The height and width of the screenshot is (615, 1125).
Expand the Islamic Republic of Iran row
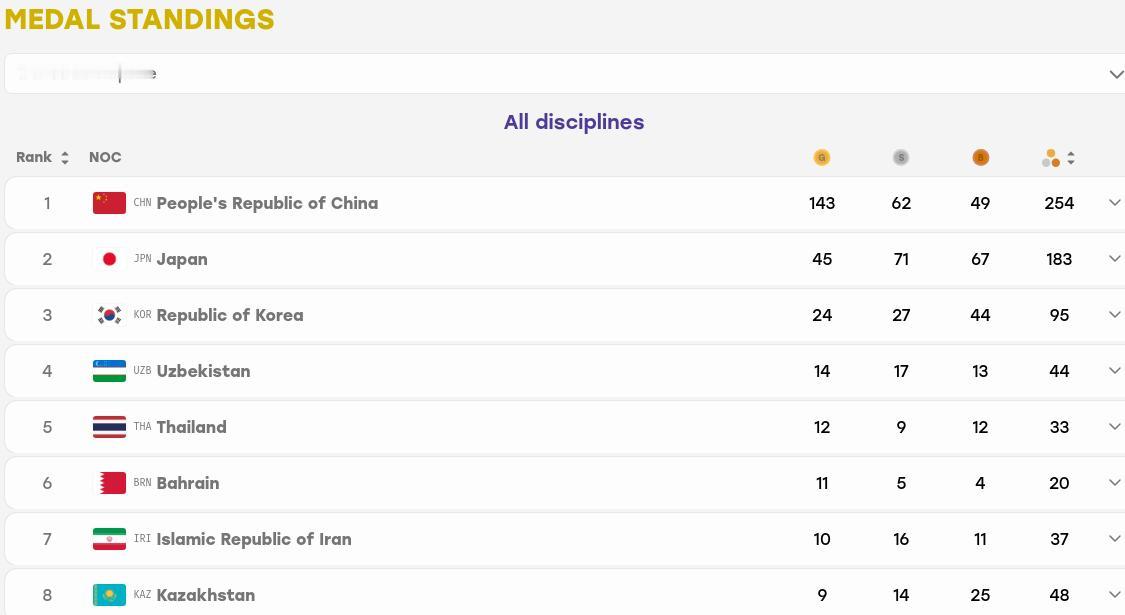(x=1114, y=539)
